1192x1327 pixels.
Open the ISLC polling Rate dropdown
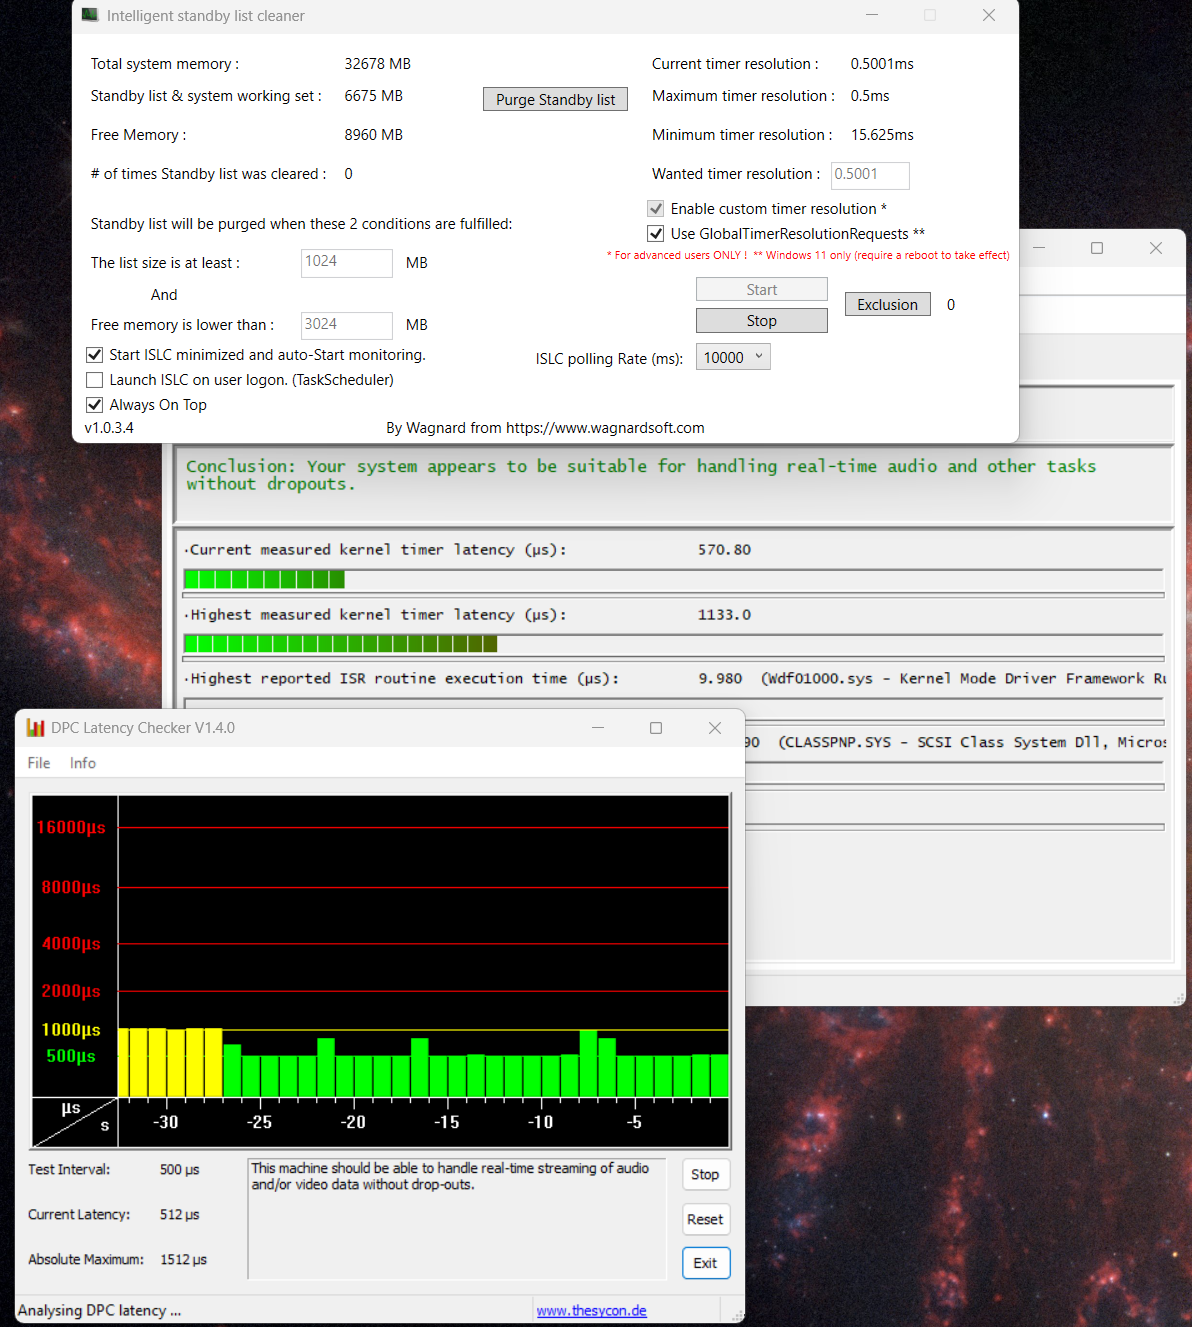click(x=733, y=357)
